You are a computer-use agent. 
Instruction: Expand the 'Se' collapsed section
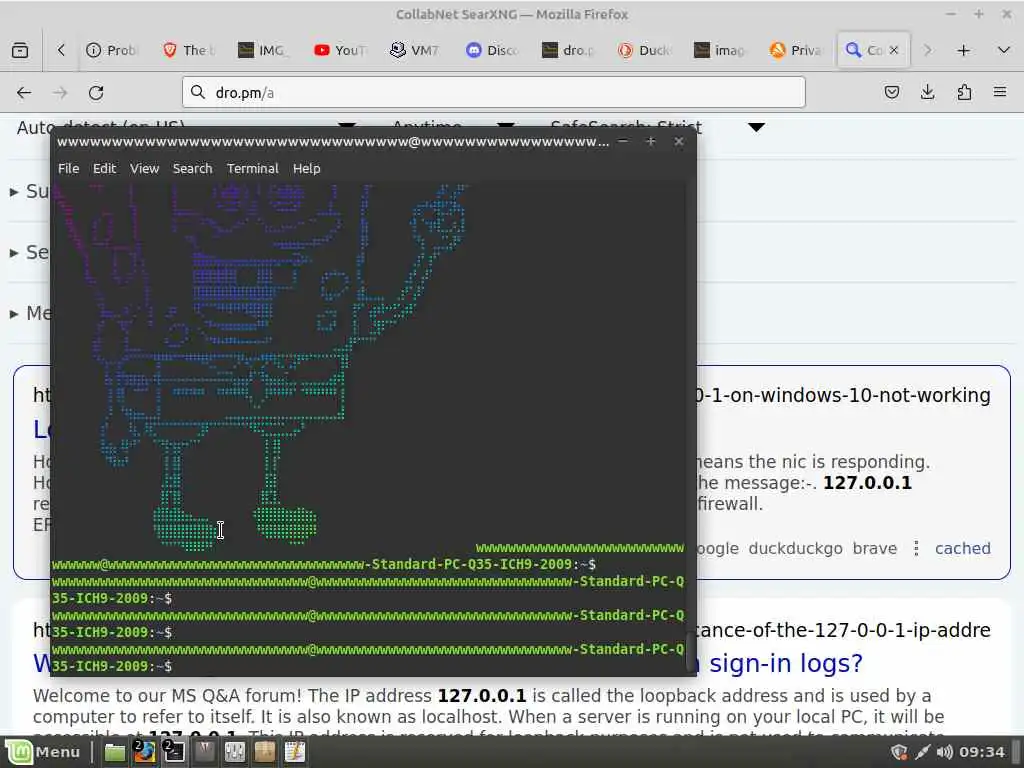[29, 252]
